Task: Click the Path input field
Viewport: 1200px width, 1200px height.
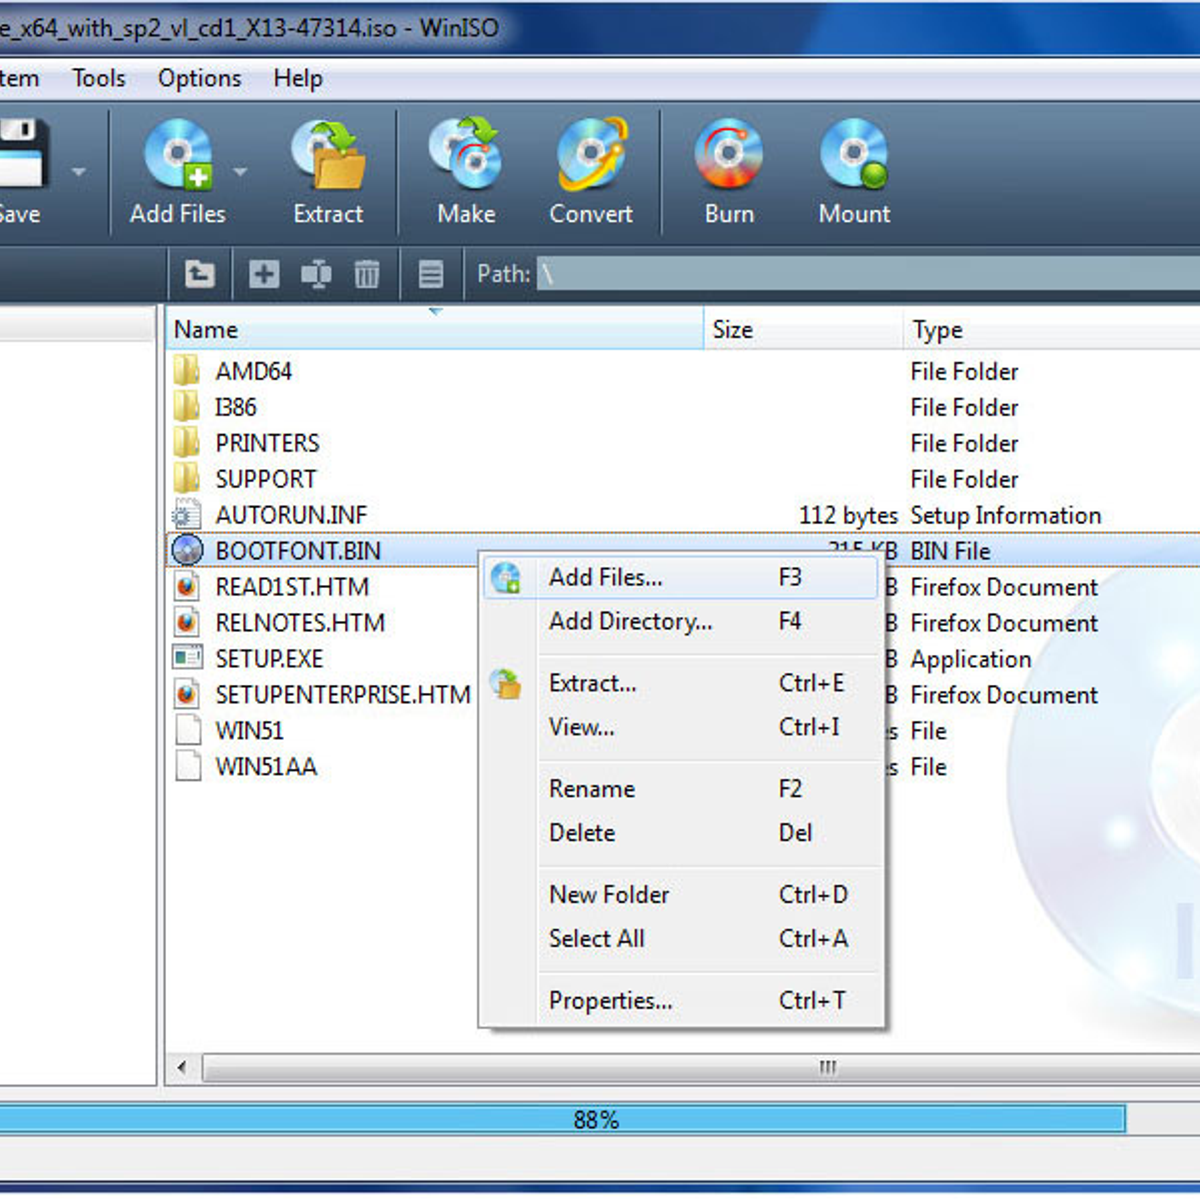Action: pos(860,273)
